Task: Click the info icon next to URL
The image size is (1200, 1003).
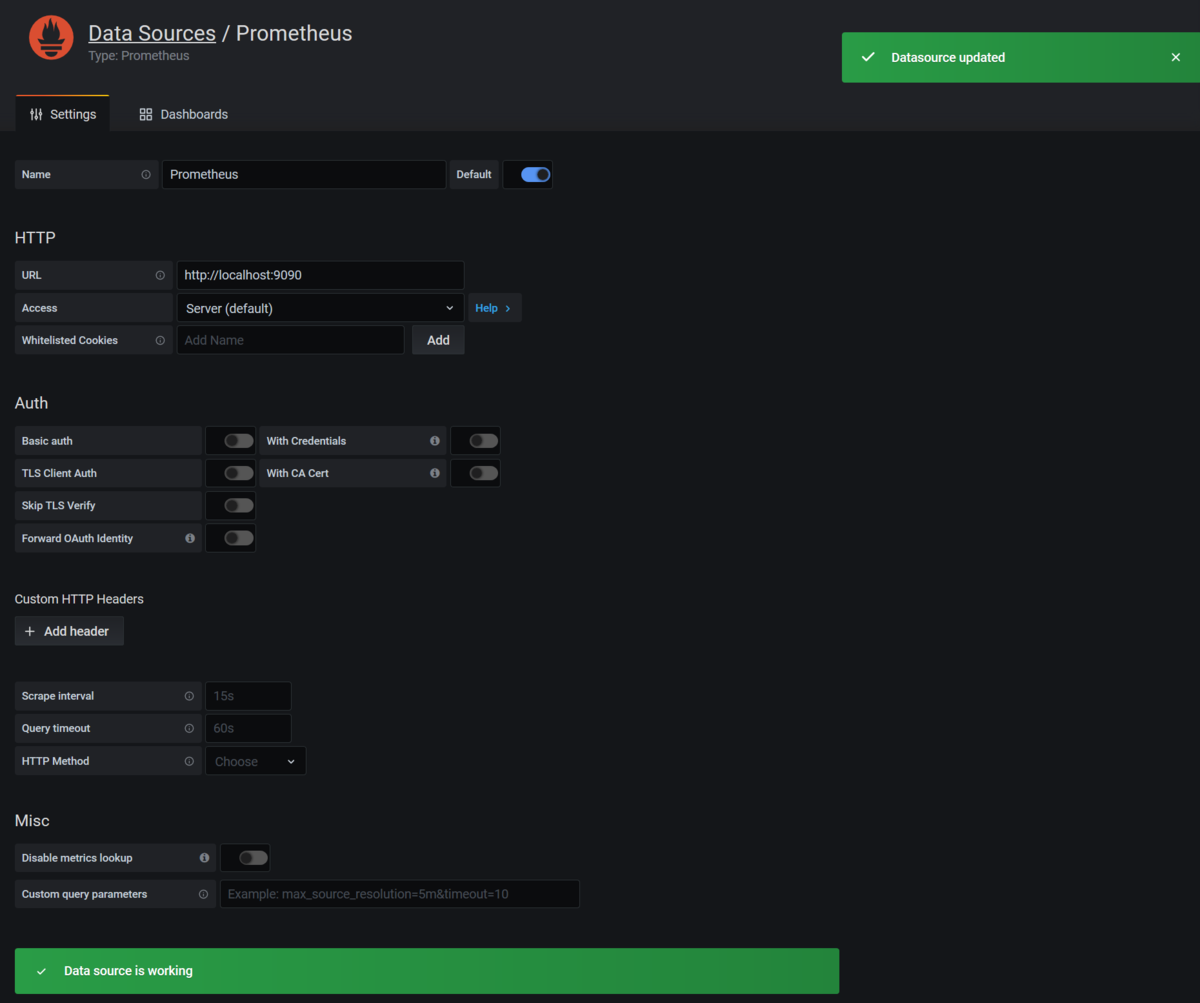Action: (x=160, y=275)
